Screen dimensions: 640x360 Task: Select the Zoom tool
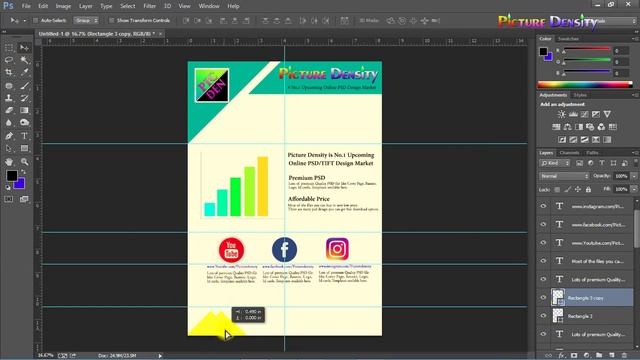(24, 162)
